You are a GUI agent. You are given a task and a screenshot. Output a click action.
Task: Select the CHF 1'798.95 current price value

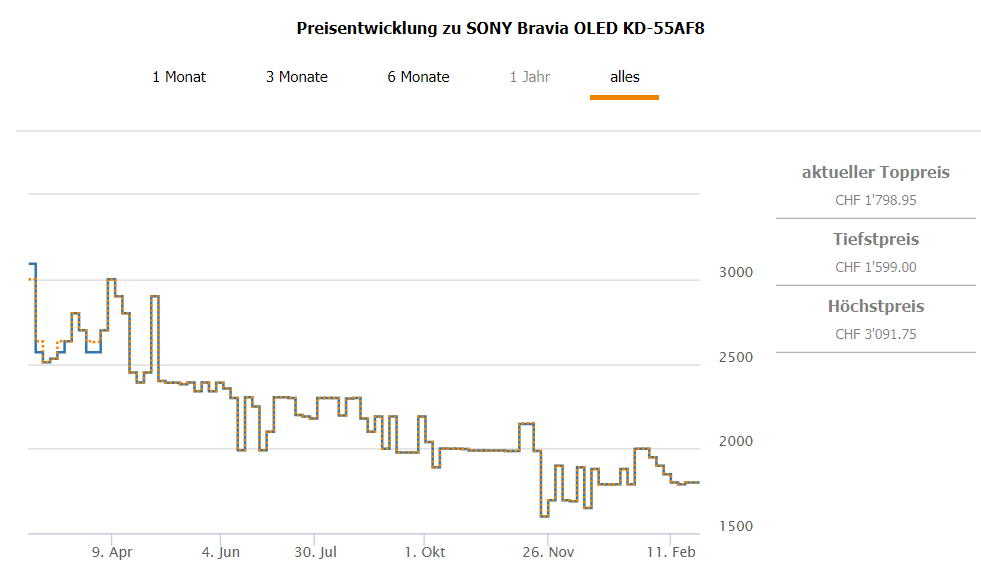[x=876, y=200]
